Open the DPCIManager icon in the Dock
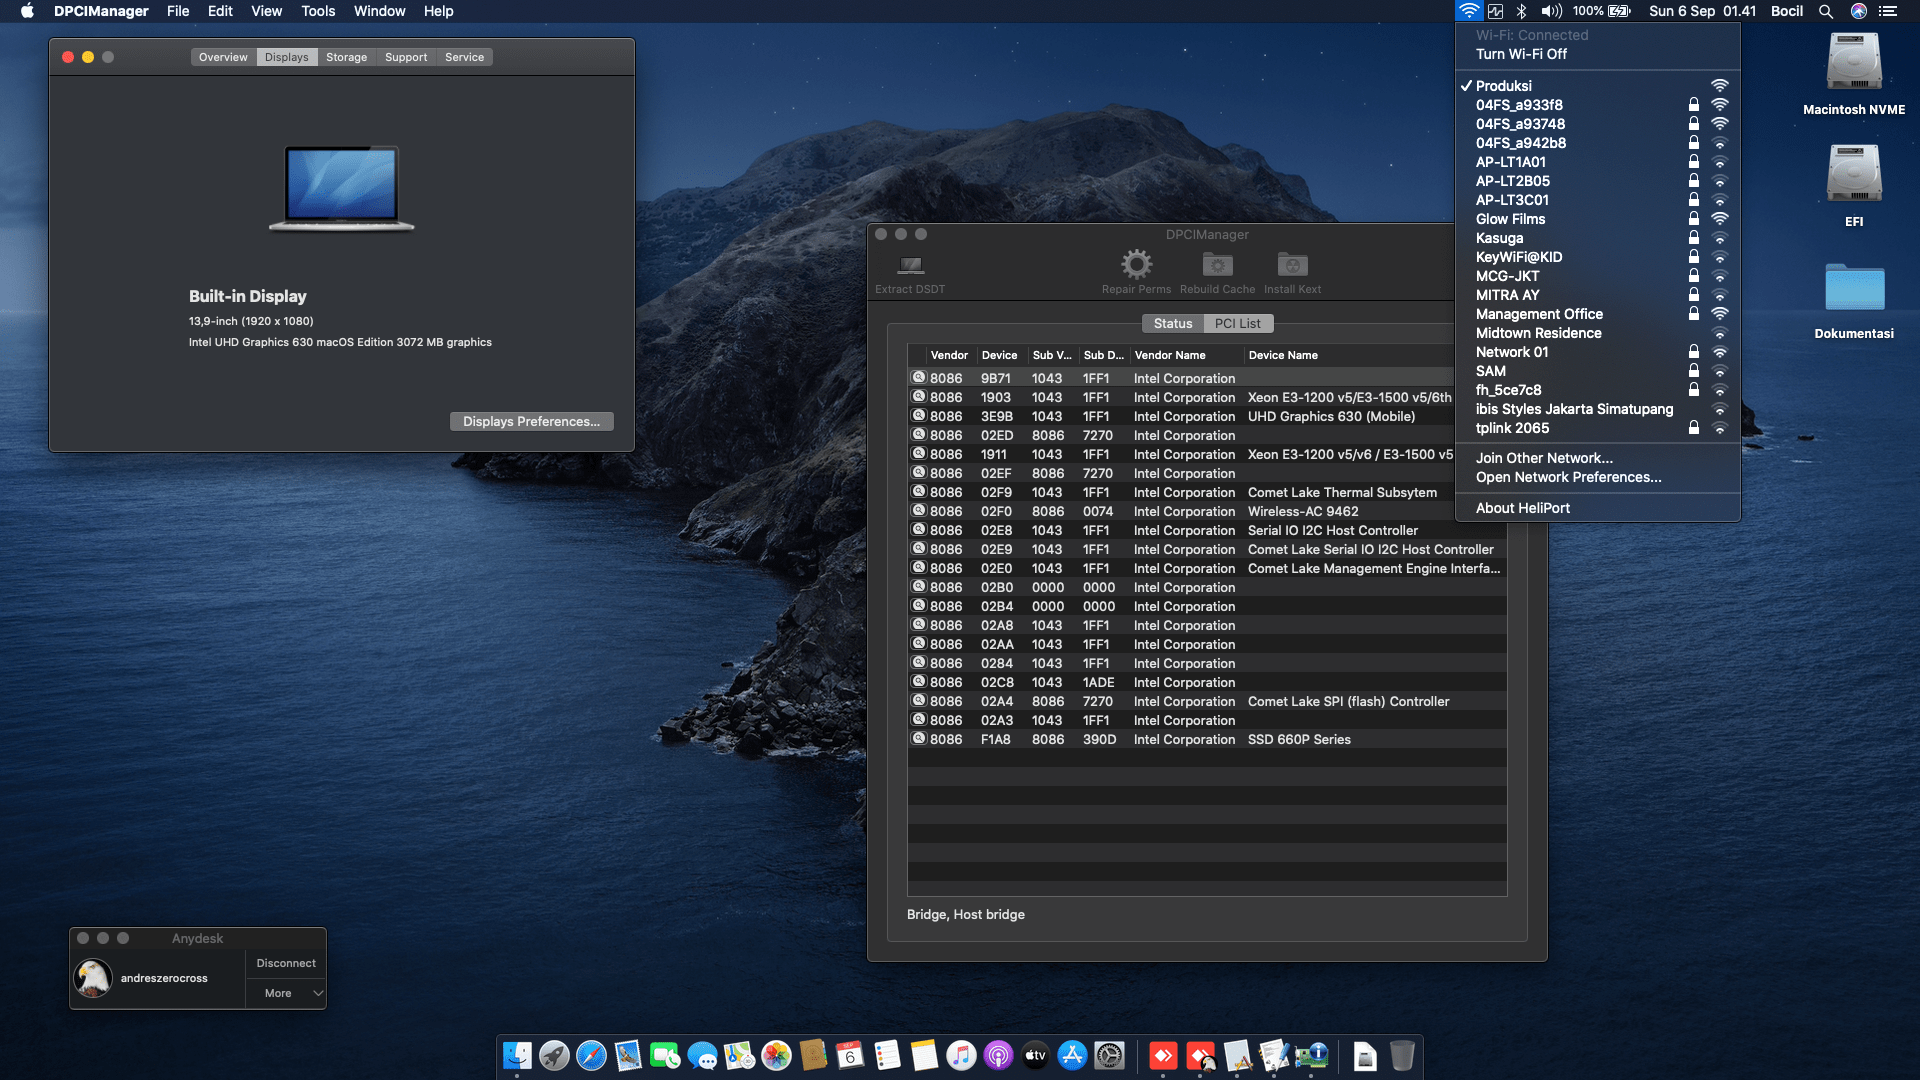1920x1080 pixels. pyautogui.click(x=1311, y=1055)
